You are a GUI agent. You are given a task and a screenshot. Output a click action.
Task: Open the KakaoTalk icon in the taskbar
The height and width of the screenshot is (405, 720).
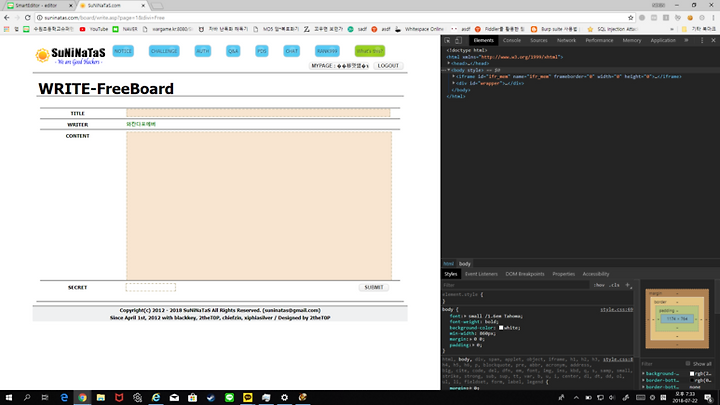point(248,398)
